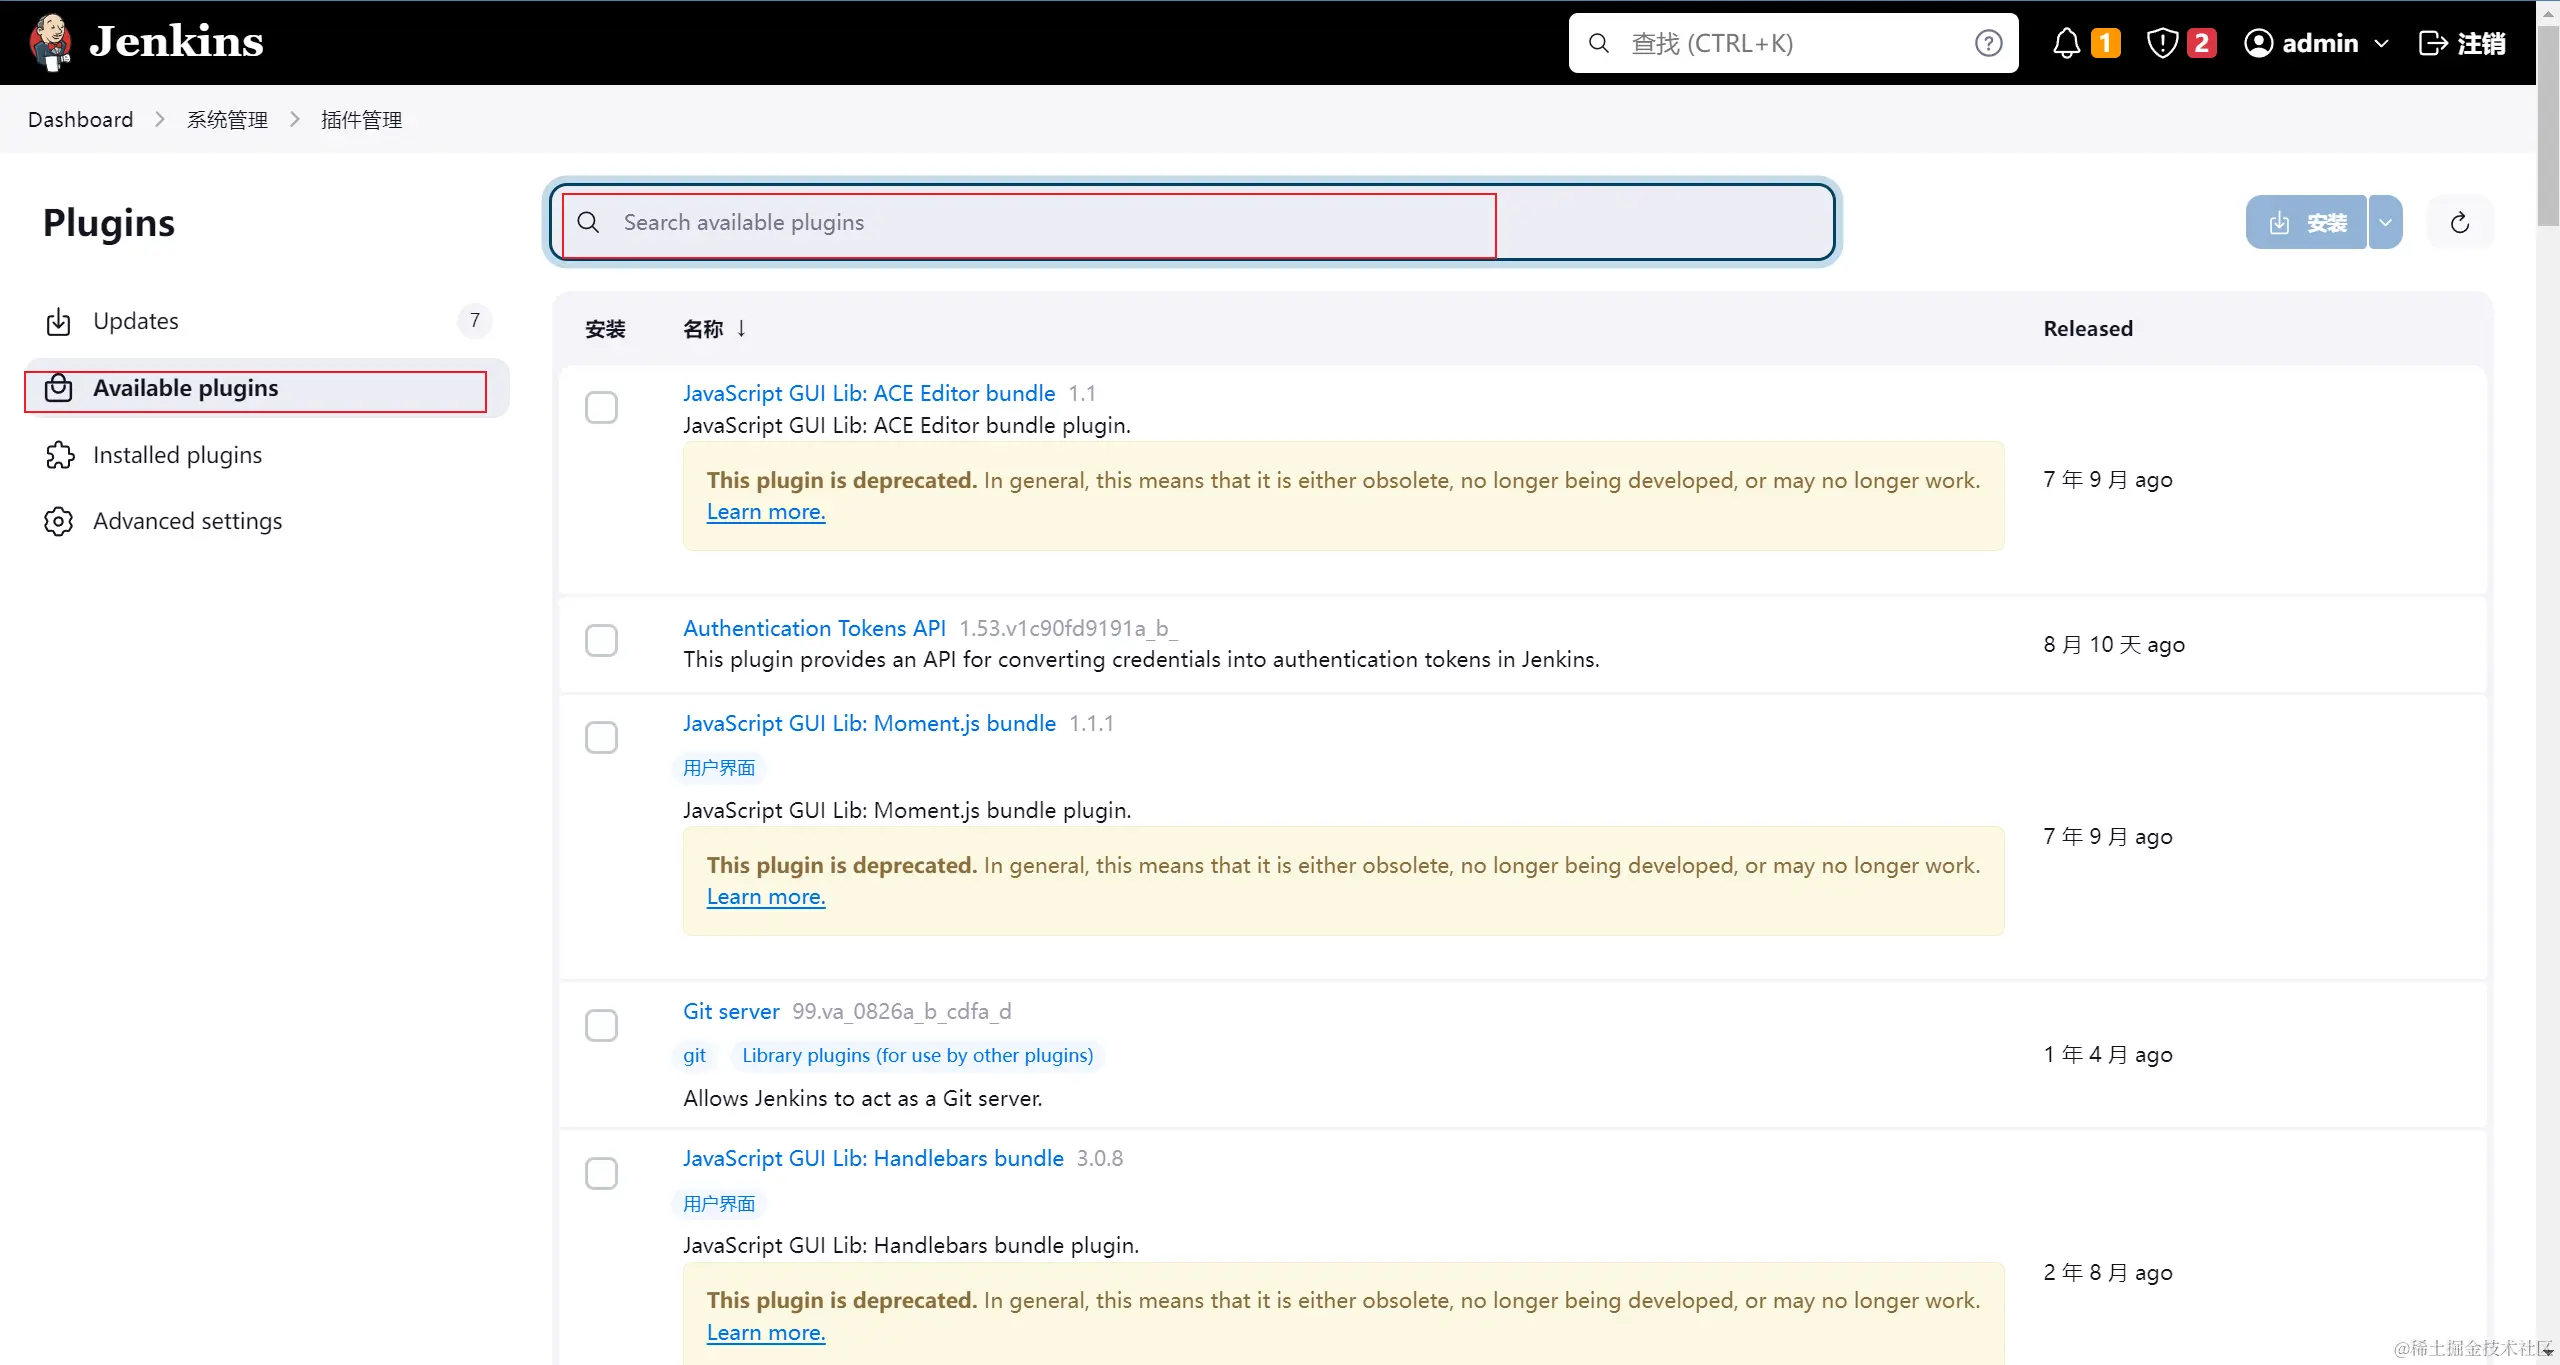
Task: Expand the admin user dropdown chevron
Action: pos(2381,43)
